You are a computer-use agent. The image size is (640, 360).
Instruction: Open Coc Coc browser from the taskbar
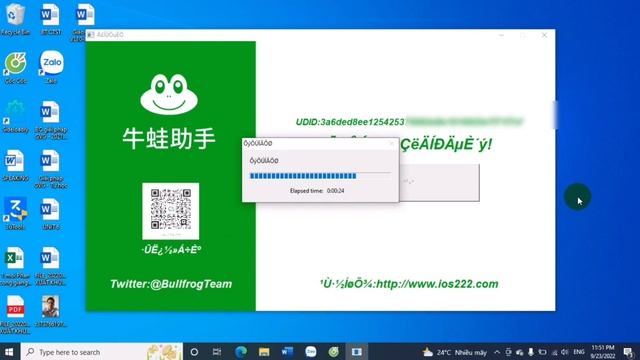[333, 352]
